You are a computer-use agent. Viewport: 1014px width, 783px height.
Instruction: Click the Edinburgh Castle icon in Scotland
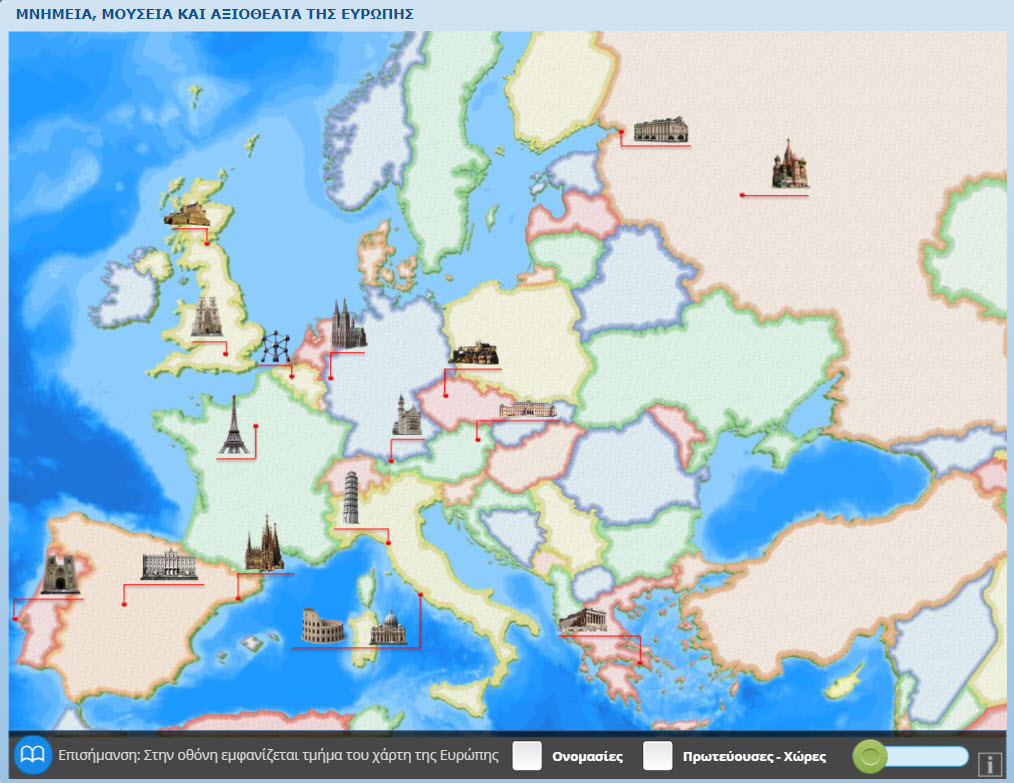click(x=187, y=214)
